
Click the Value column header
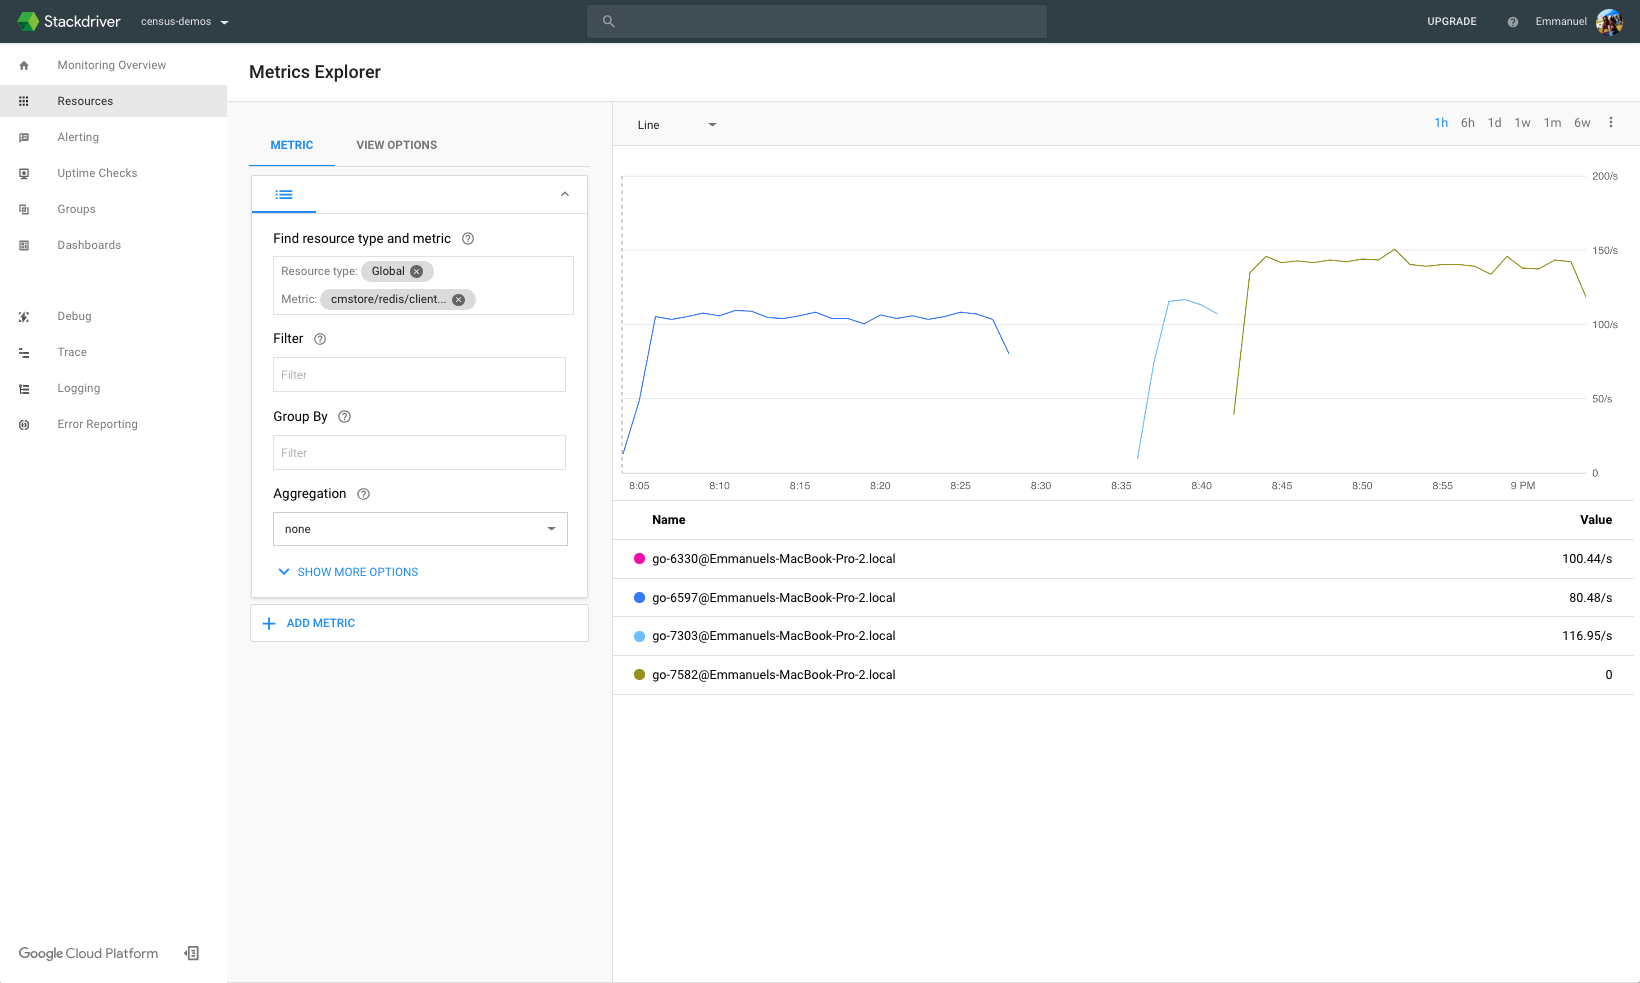click(x=1596, y=520)
